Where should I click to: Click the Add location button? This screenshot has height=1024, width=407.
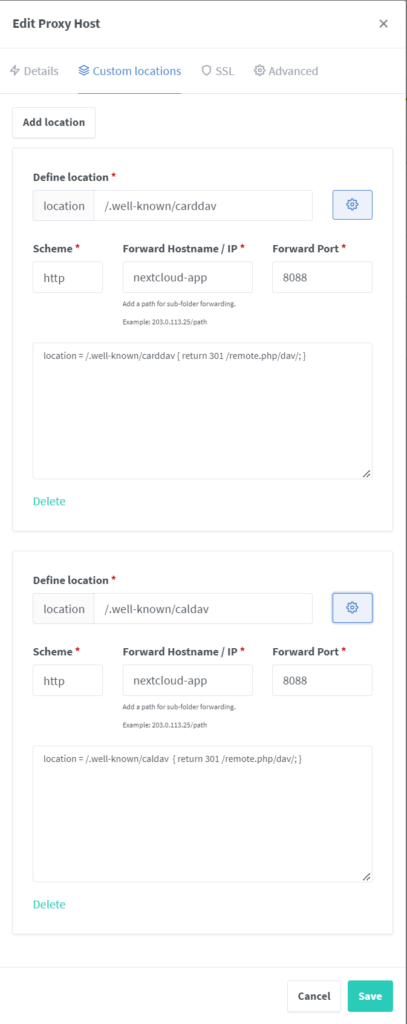point(54,123)
